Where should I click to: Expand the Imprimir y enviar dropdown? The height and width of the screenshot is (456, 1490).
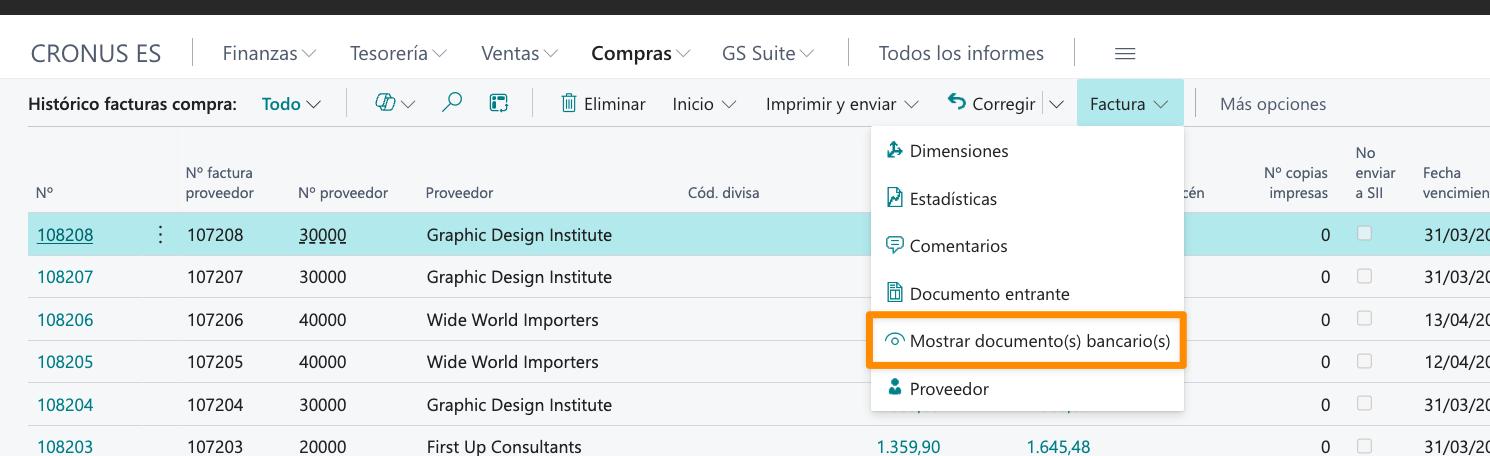click(842, 104)
